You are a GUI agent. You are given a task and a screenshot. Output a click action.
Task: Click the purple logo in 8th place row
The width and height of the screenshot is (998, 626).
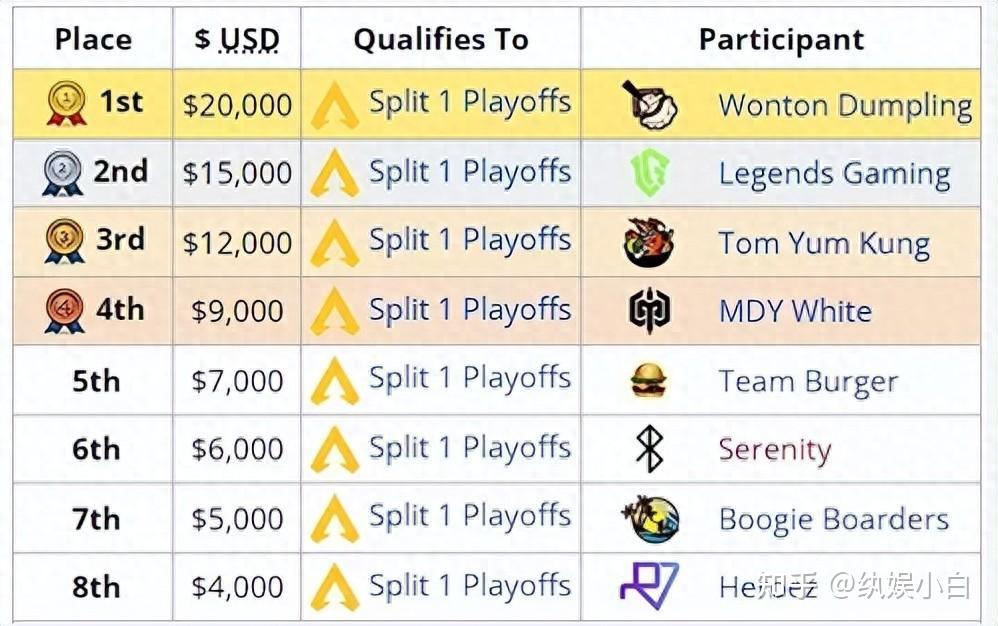[650, 585]
